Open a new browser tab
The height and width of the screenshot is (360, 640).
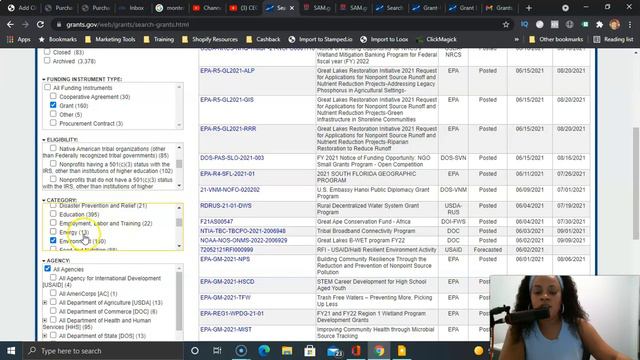pos(529,8)
